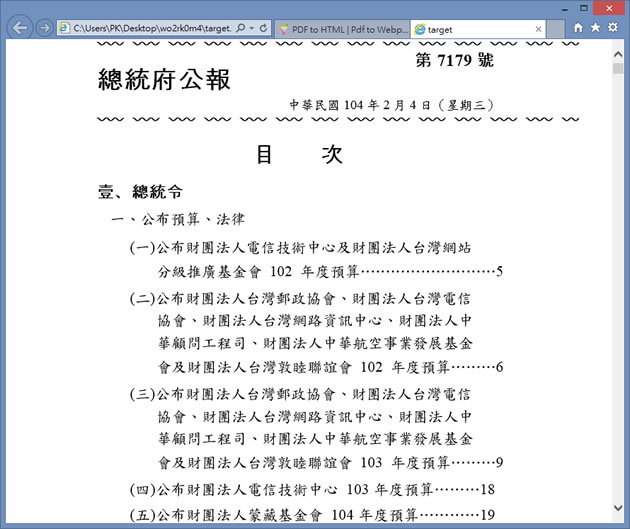The image size is (630, 529).
Task: Close the target tab
Action: coord(538,29)
